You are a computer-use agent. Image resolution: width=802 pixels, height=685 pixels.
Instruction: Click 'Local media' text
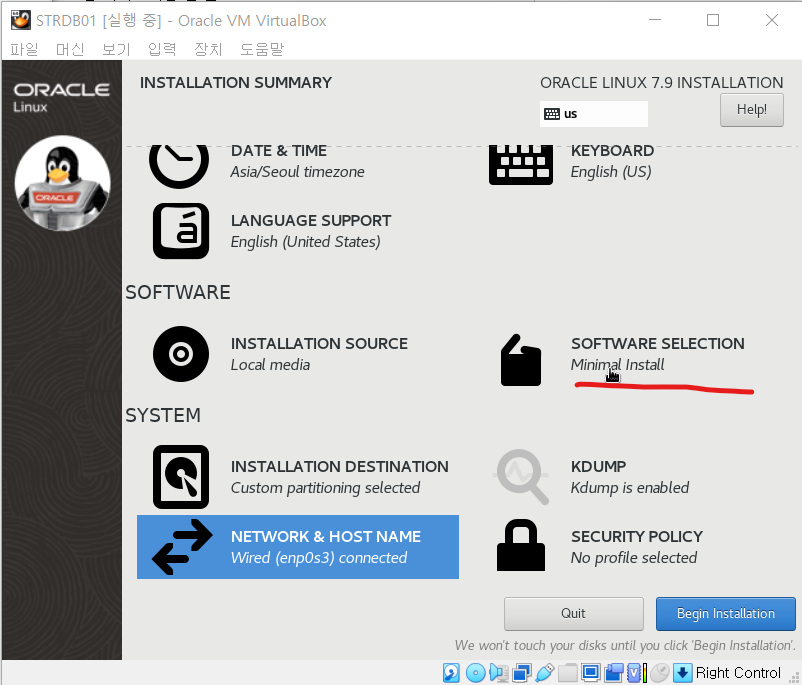pyautogui.click(x=270, y=365)
